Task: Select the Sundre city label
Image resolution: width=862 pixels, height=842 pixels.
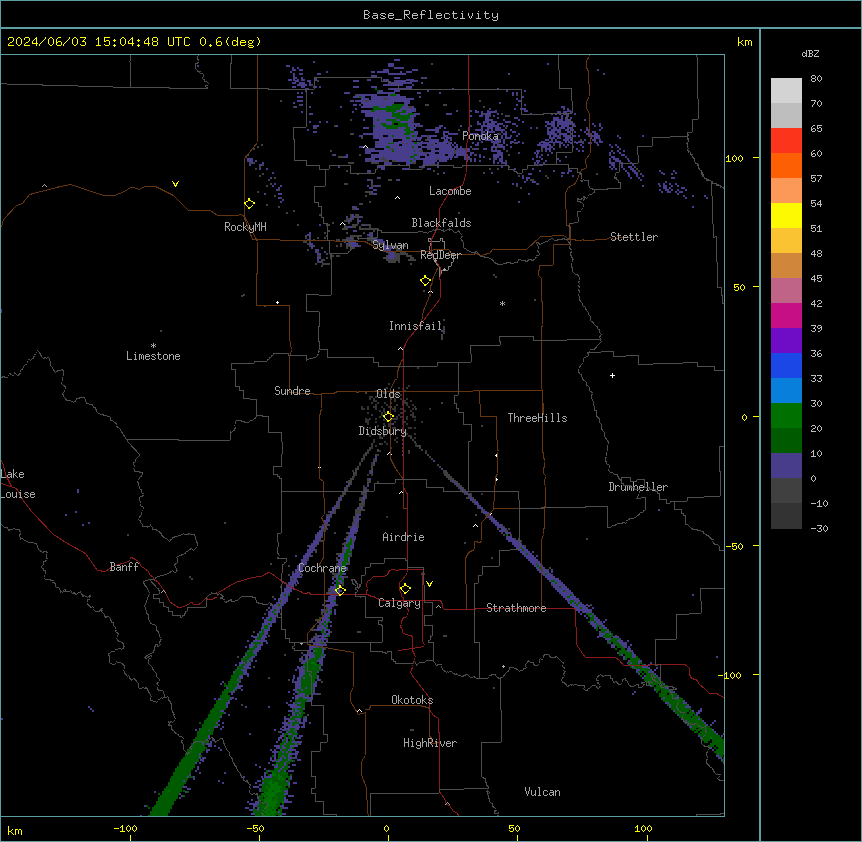Action: [x=292, y=391]
